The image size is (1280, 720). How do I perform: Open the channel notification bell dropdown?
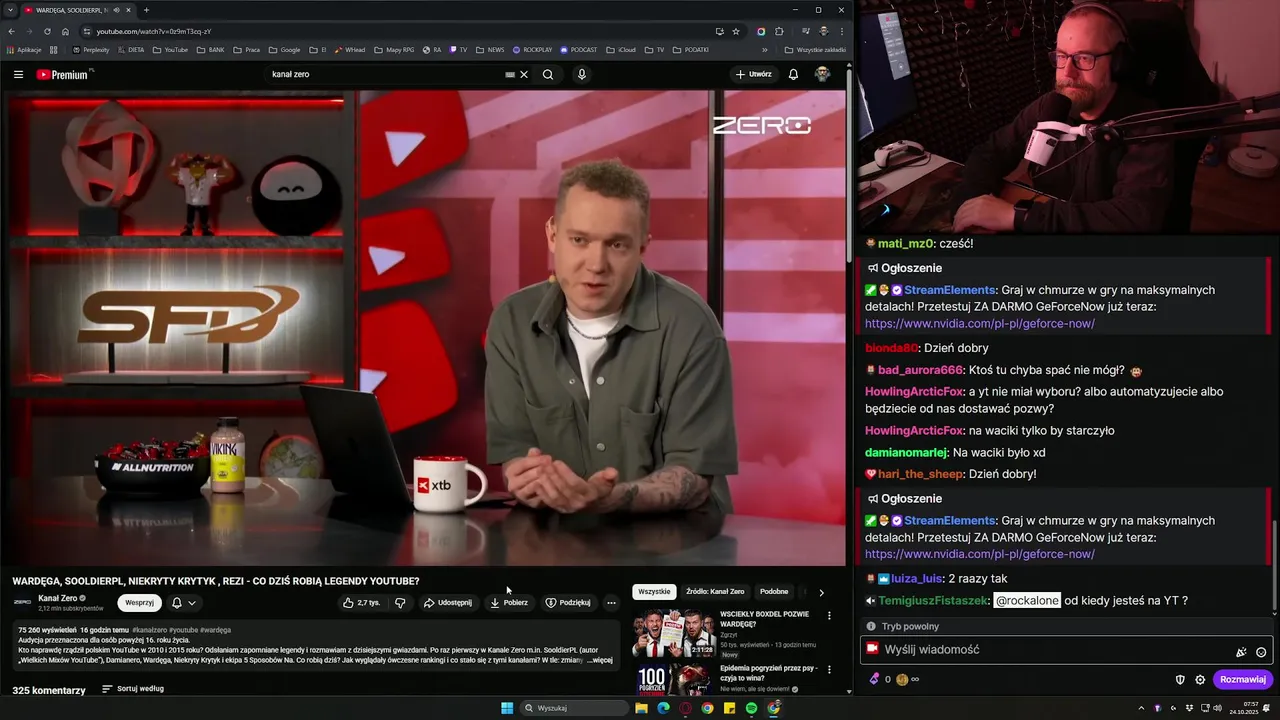(x=183, y=603)
